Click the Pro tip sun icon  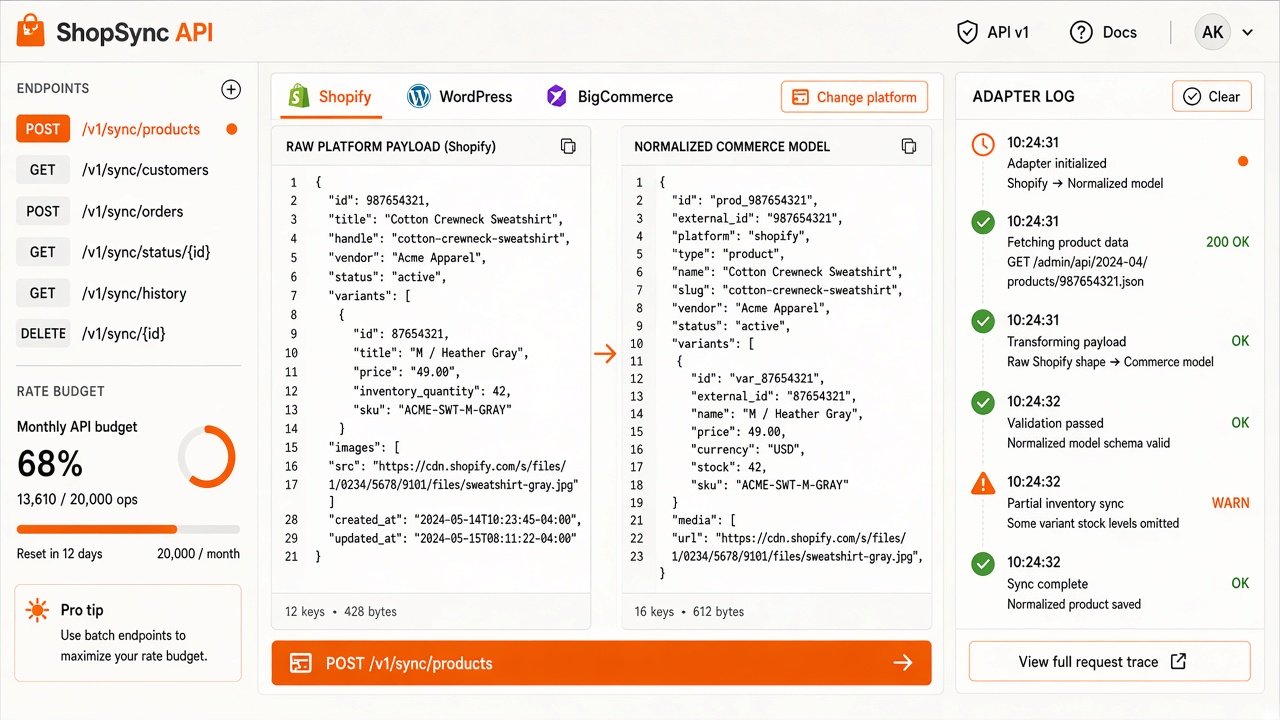tap(38, 610)
